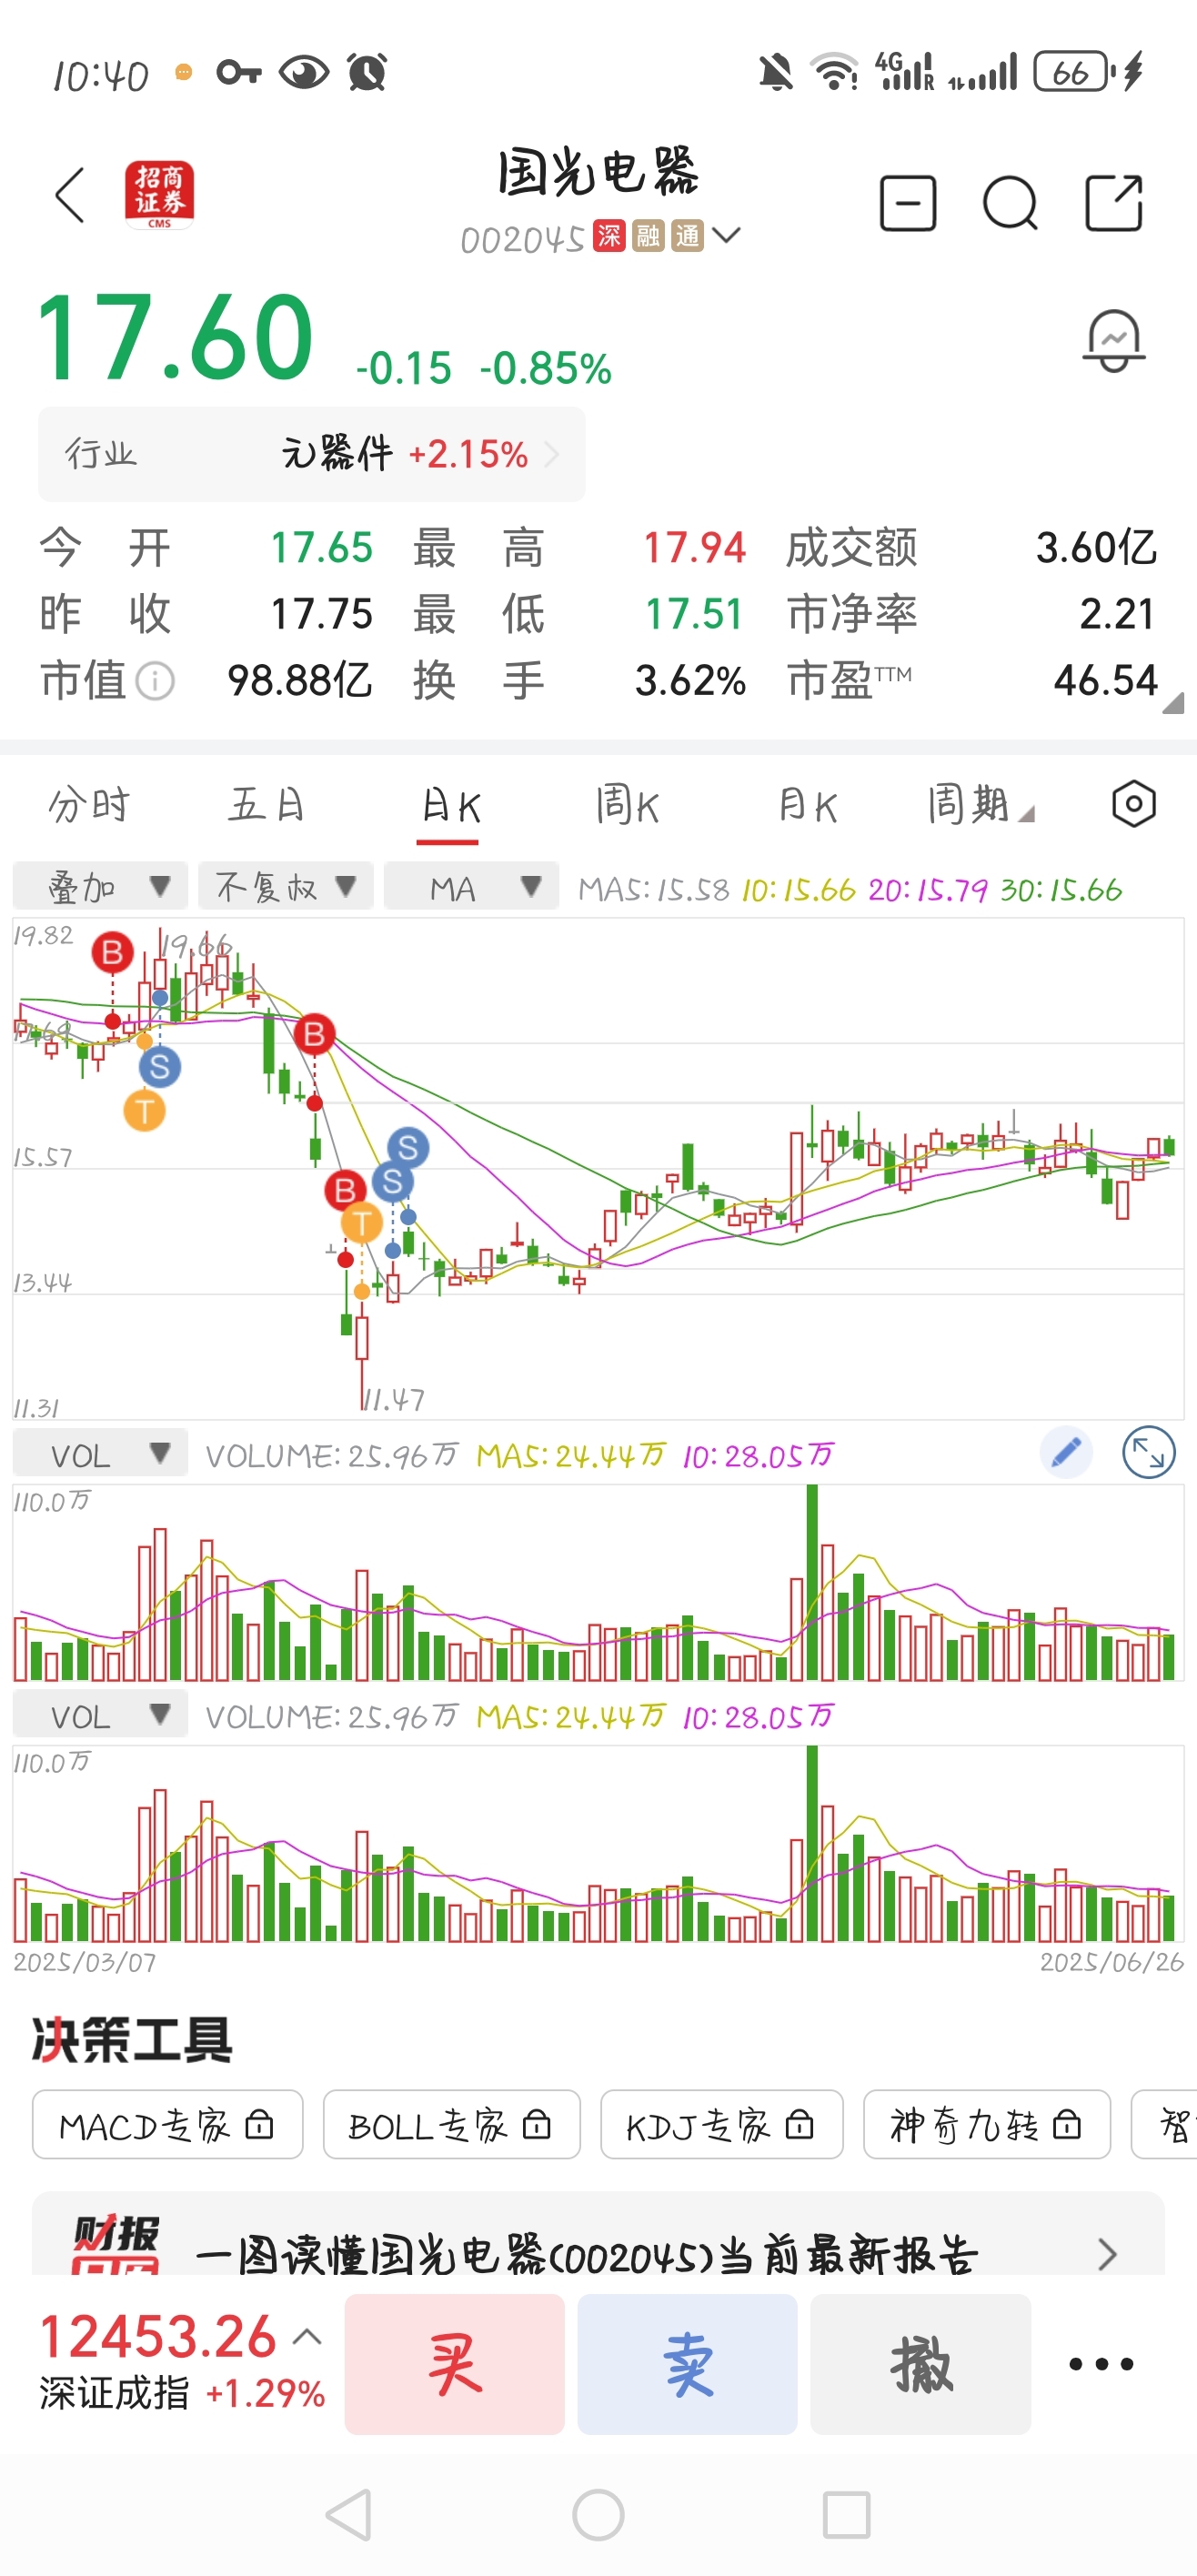The height and width of the screenshot is (2576, 1197).
Task: Open 不复权 adjustment dropdown
Action: click(286, 886)
